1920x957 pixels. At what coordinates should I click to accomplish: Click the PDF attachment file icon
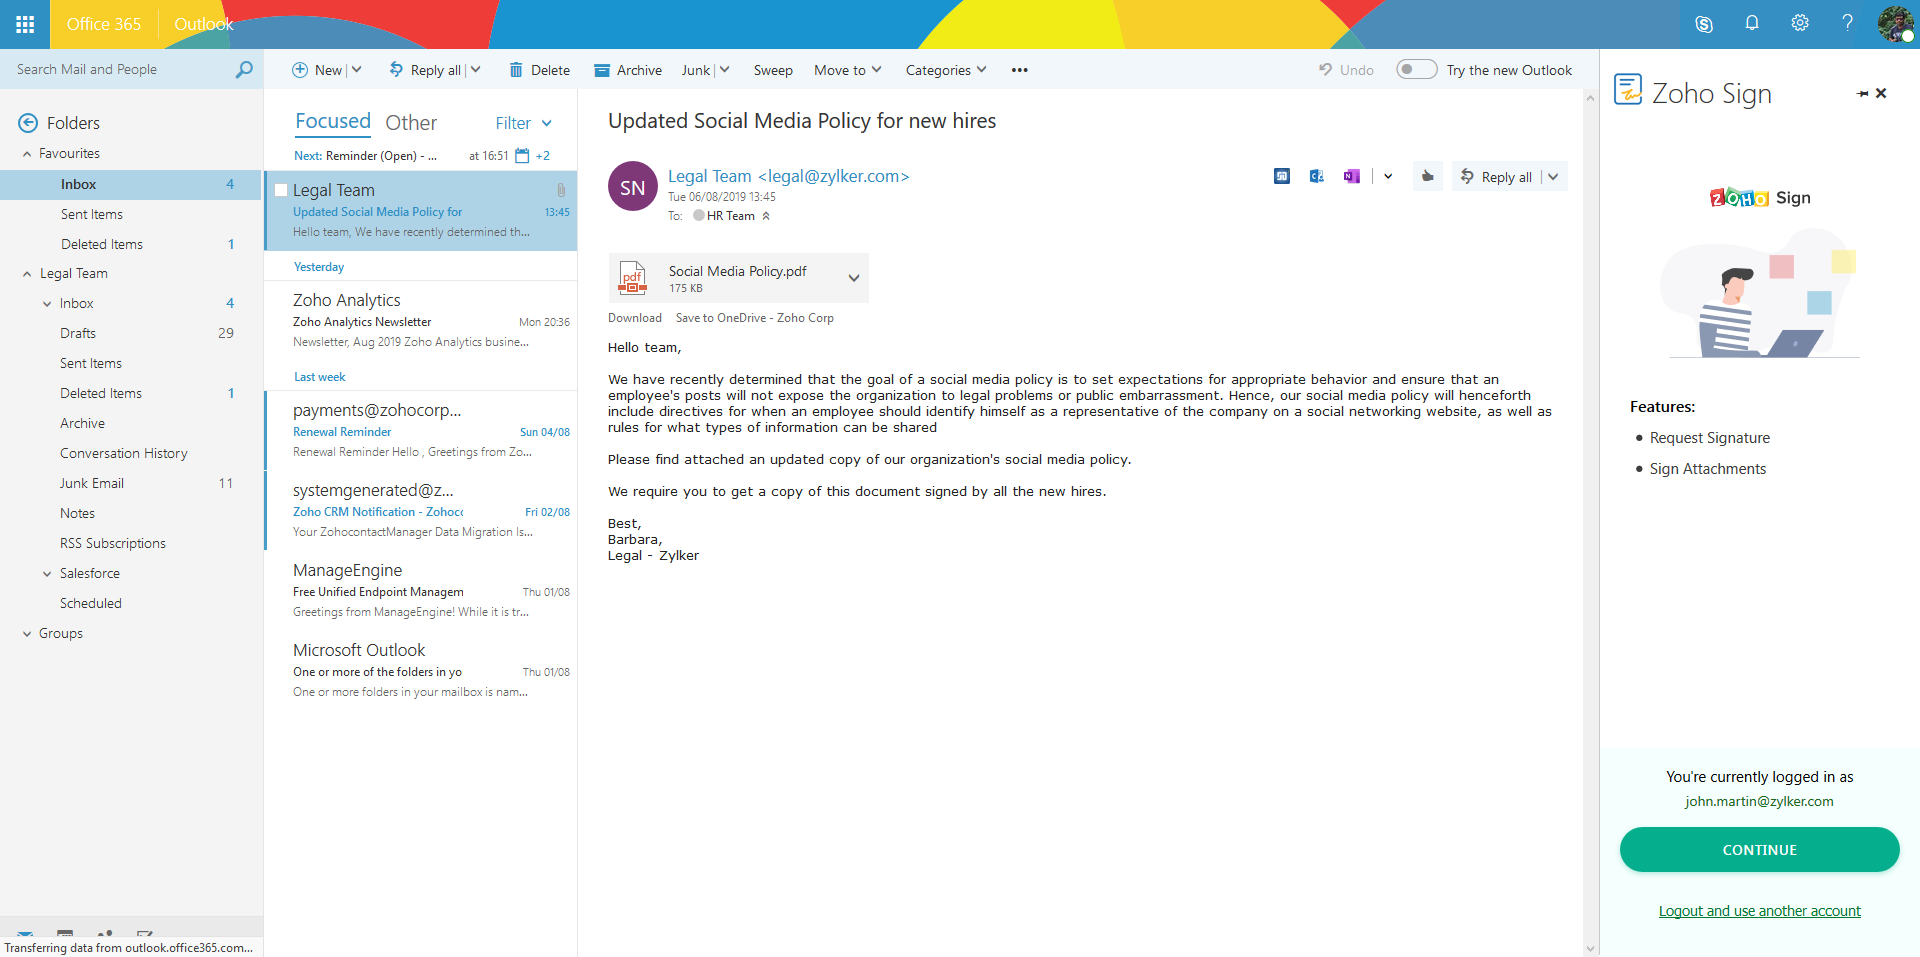point(633,278)
